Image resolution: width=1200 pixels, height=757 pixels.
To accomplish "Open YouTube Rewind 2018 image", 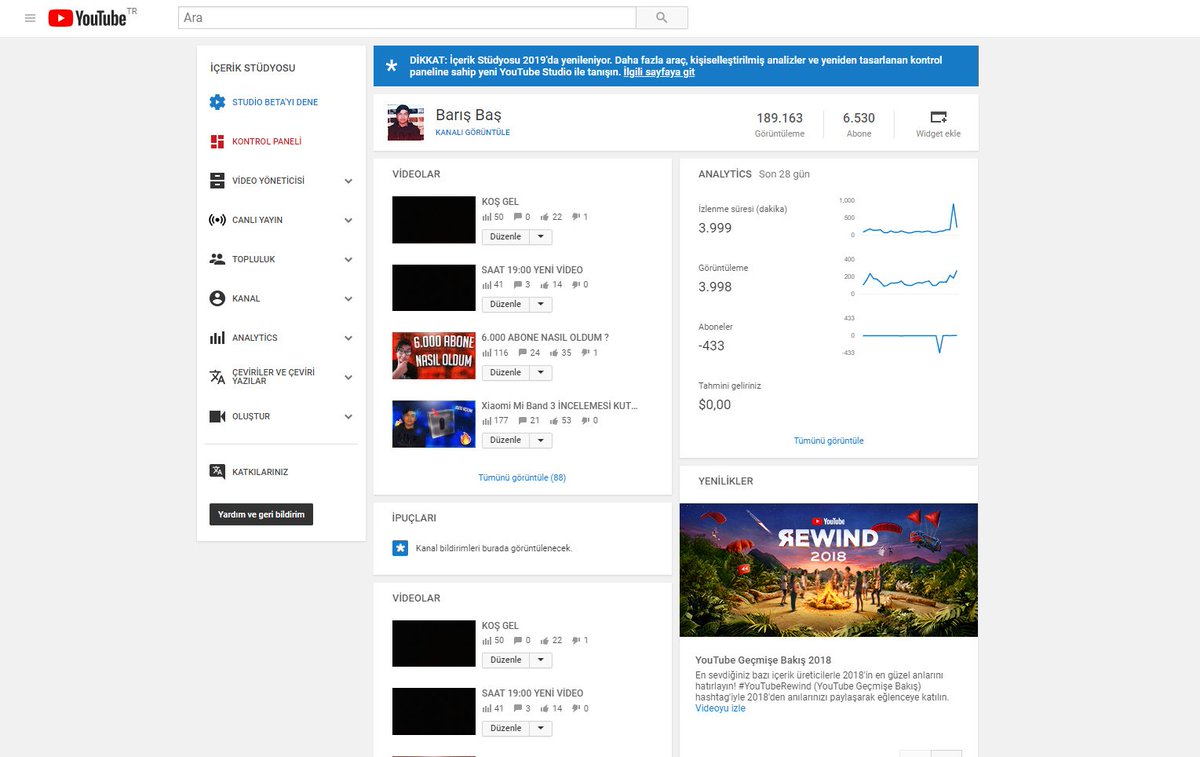I will 829,570.
